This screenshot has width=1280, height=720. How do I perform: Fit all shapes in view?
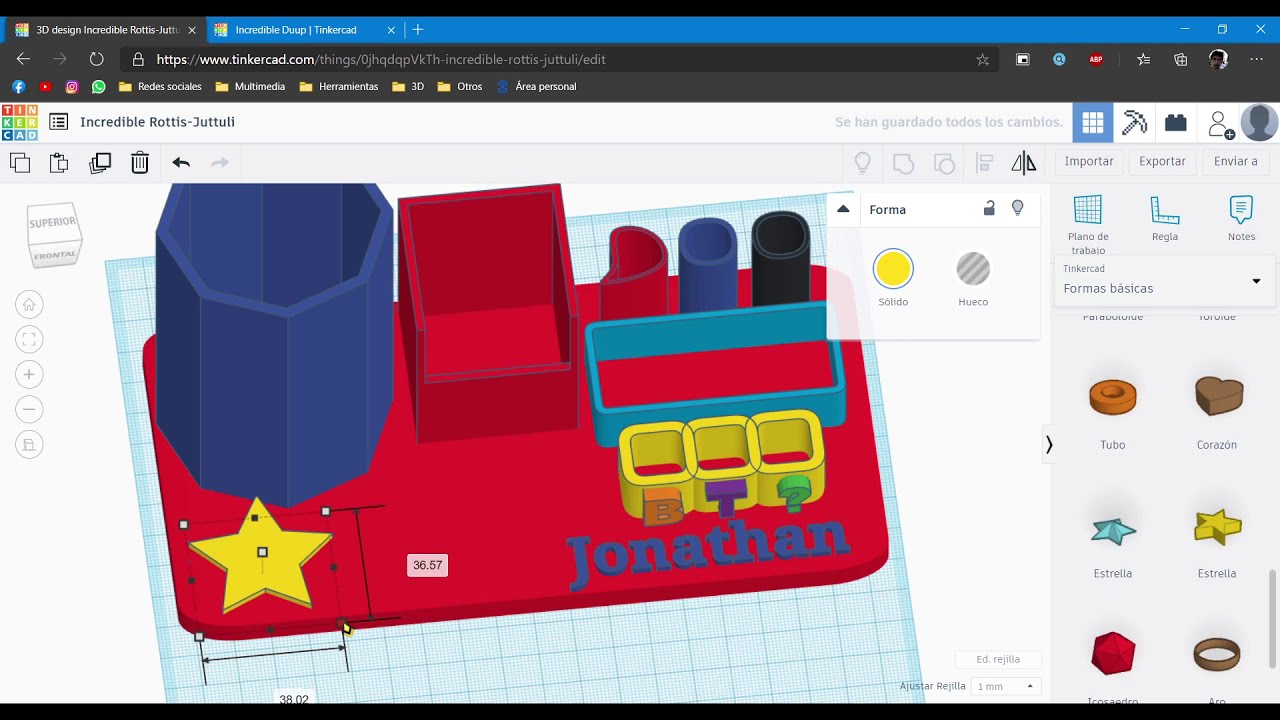(29, 339)
